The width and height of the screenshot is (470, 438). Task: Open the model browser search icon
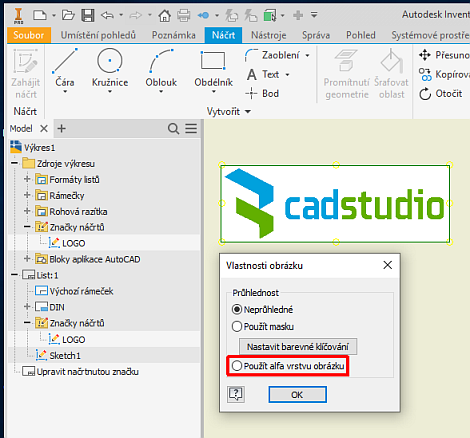pyautogui.click(x=173, y=129)
